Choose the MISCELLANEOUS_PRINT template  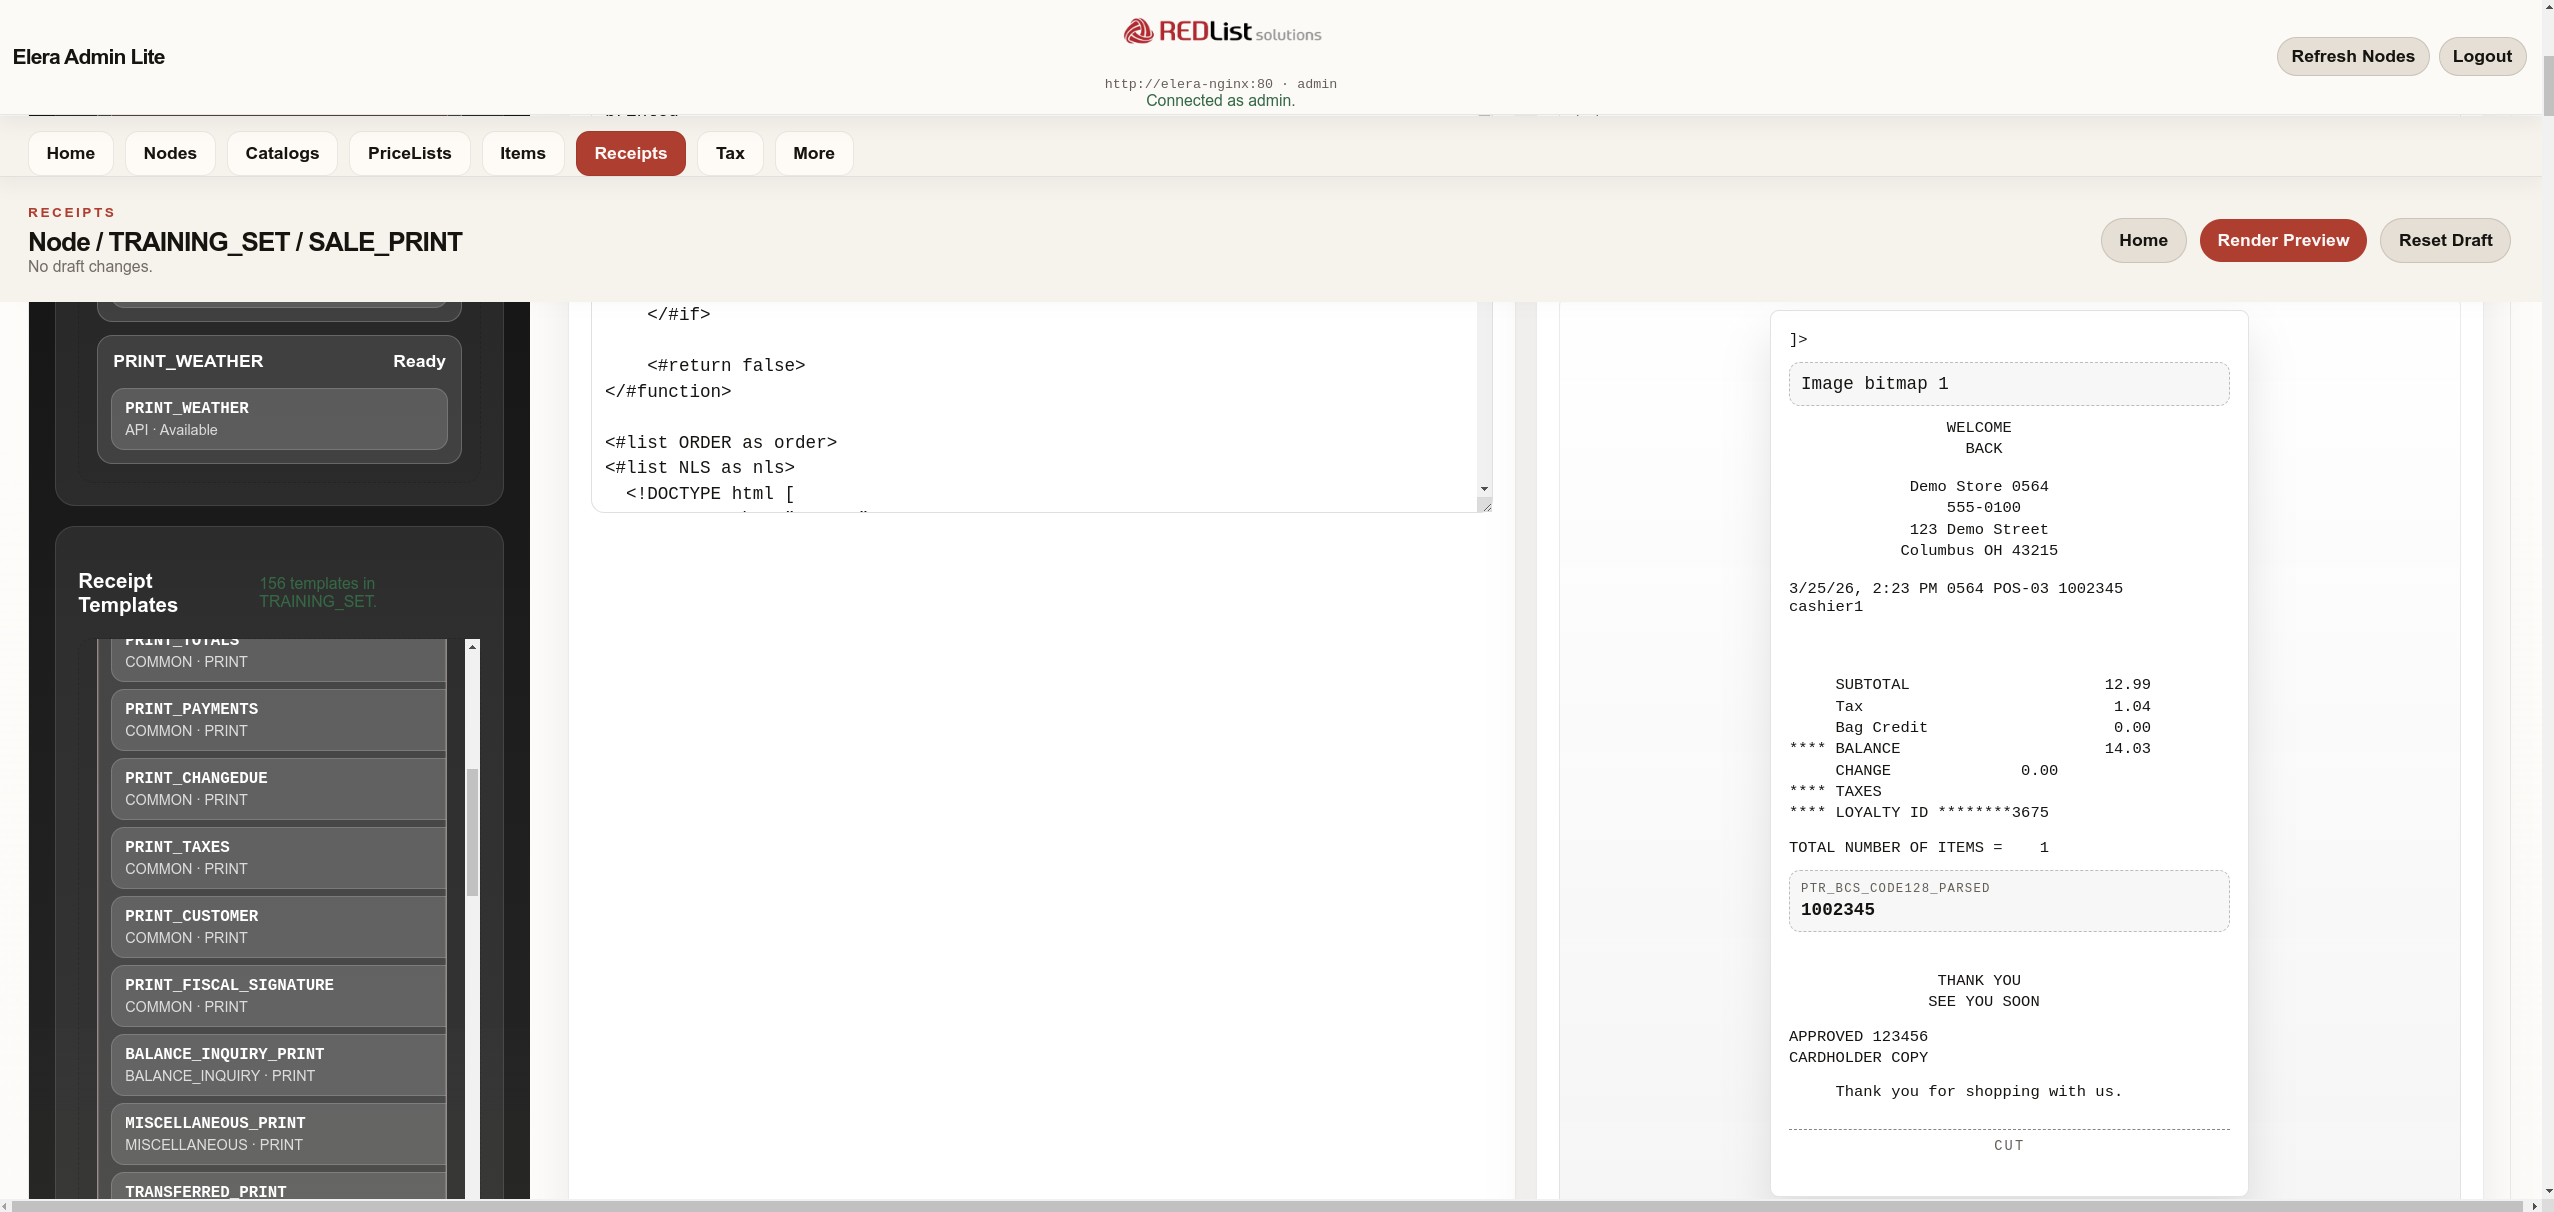[278, 1133]
